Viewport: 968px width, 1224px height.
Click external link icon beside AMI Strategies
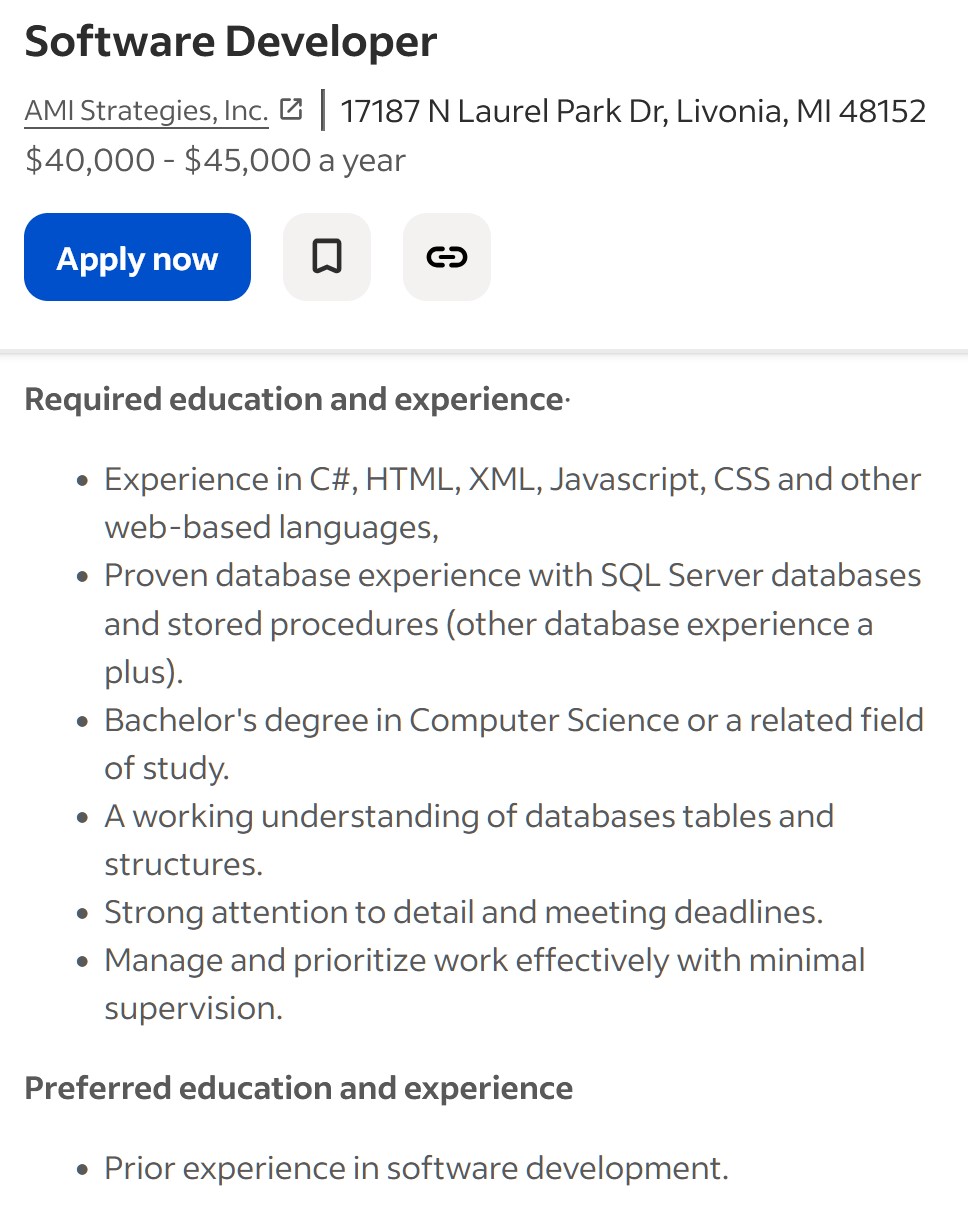click(x=291, y=110)
